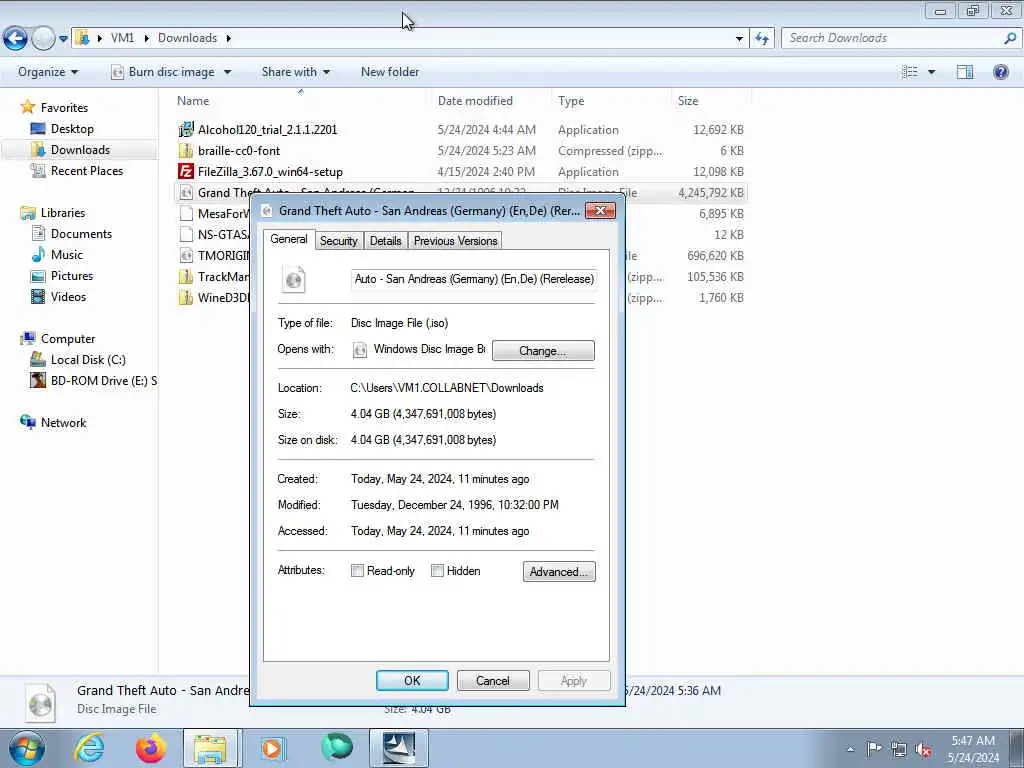This screenshot has width=1024, height=768.
Task: Launch Internet Explorer from taskbar
Action: [x=88, y=748]
